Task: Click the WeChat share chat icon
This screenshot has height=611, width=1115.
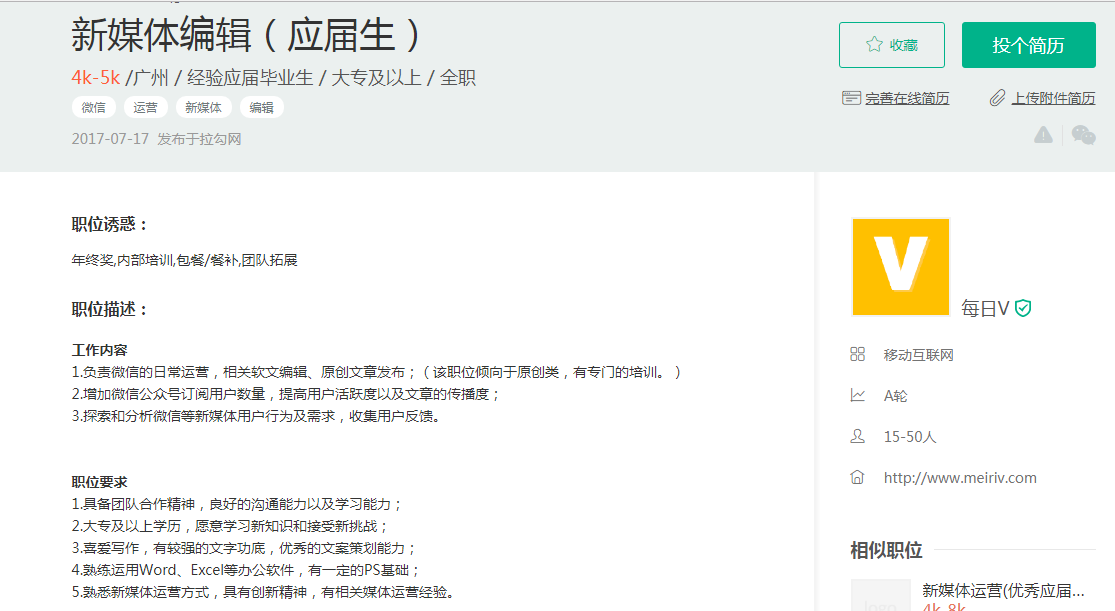Action: tap(1083, 134)
